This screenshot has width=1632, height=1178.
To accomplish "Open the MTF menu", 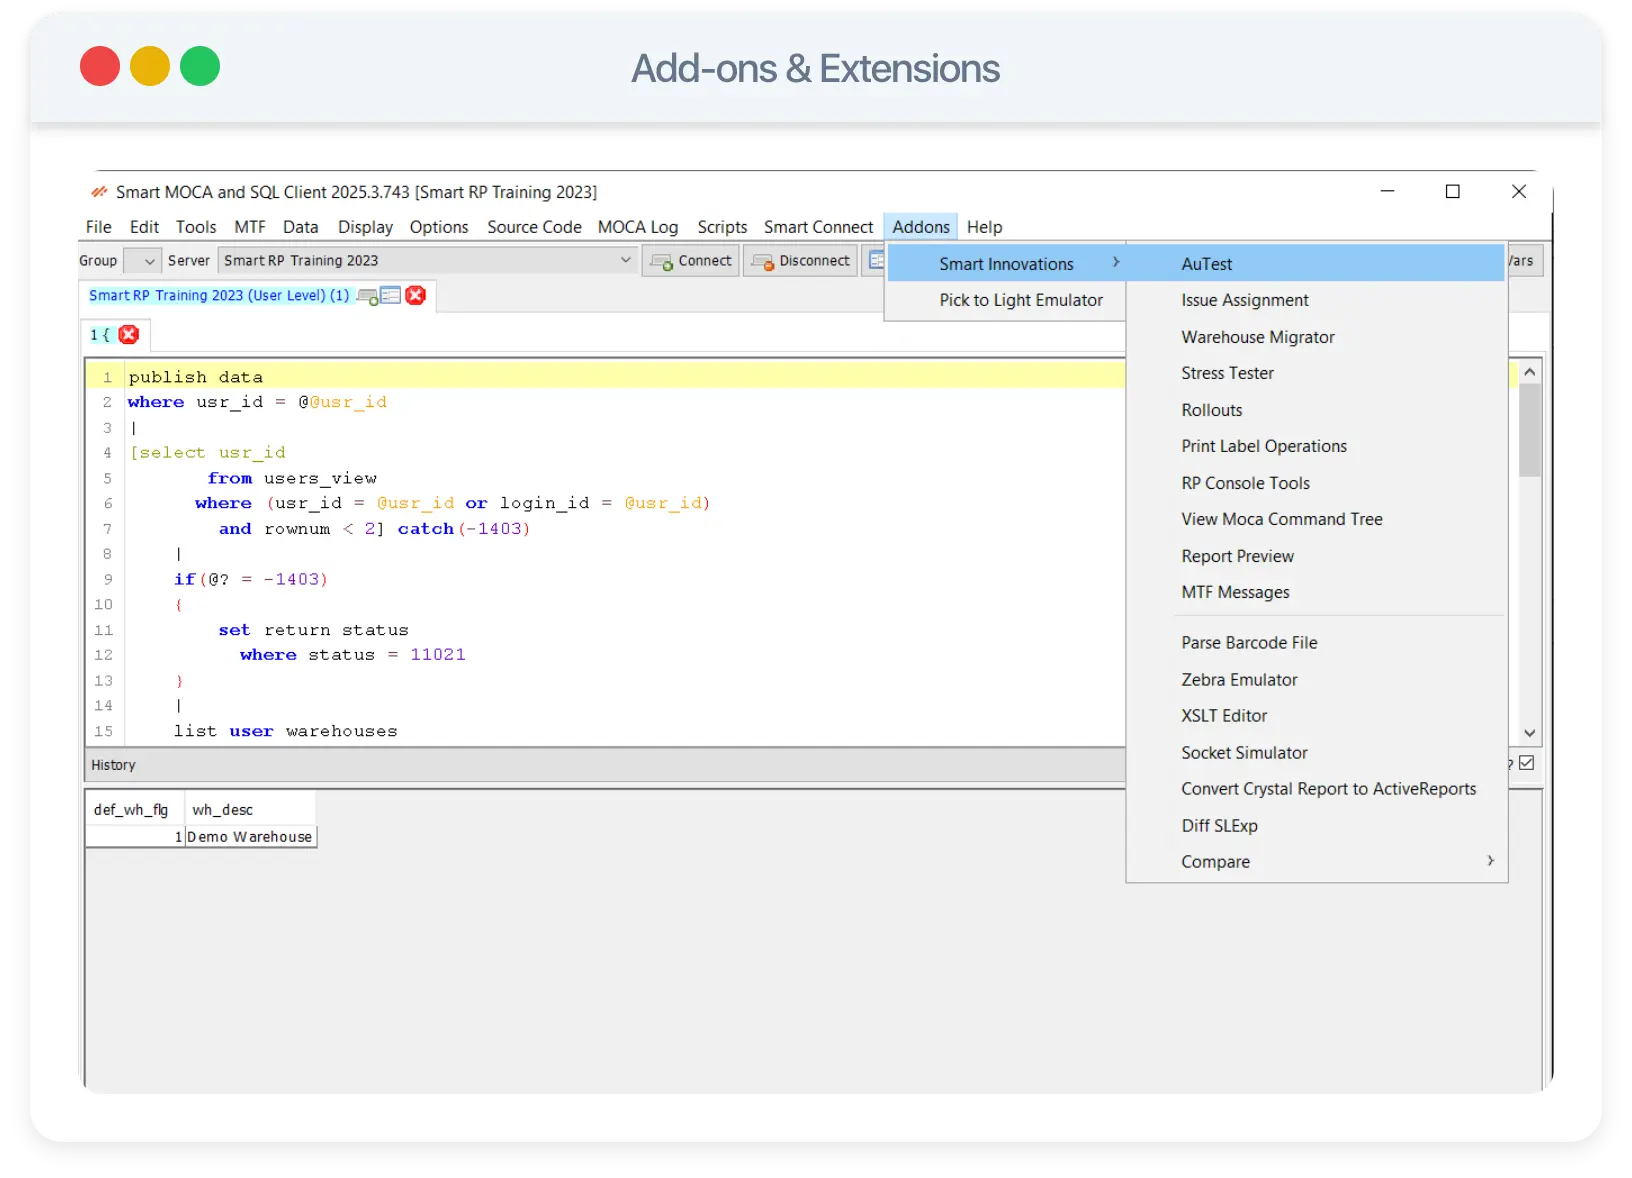I will pos(250,227).
